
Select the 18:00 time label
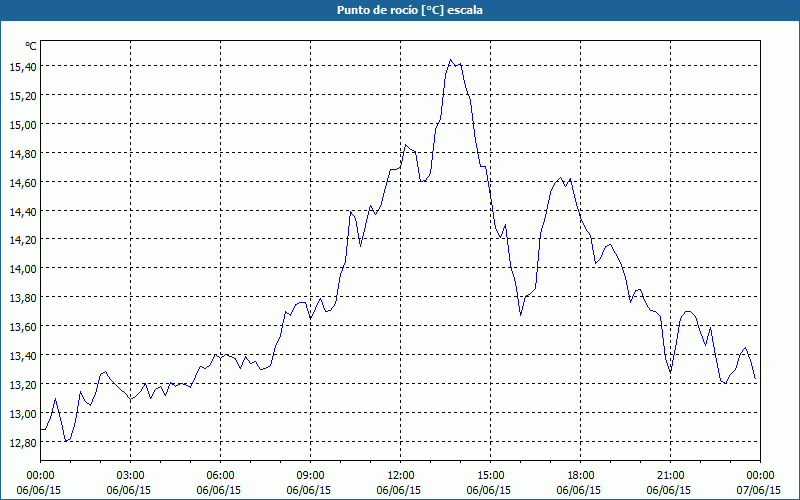click(581, 476)
